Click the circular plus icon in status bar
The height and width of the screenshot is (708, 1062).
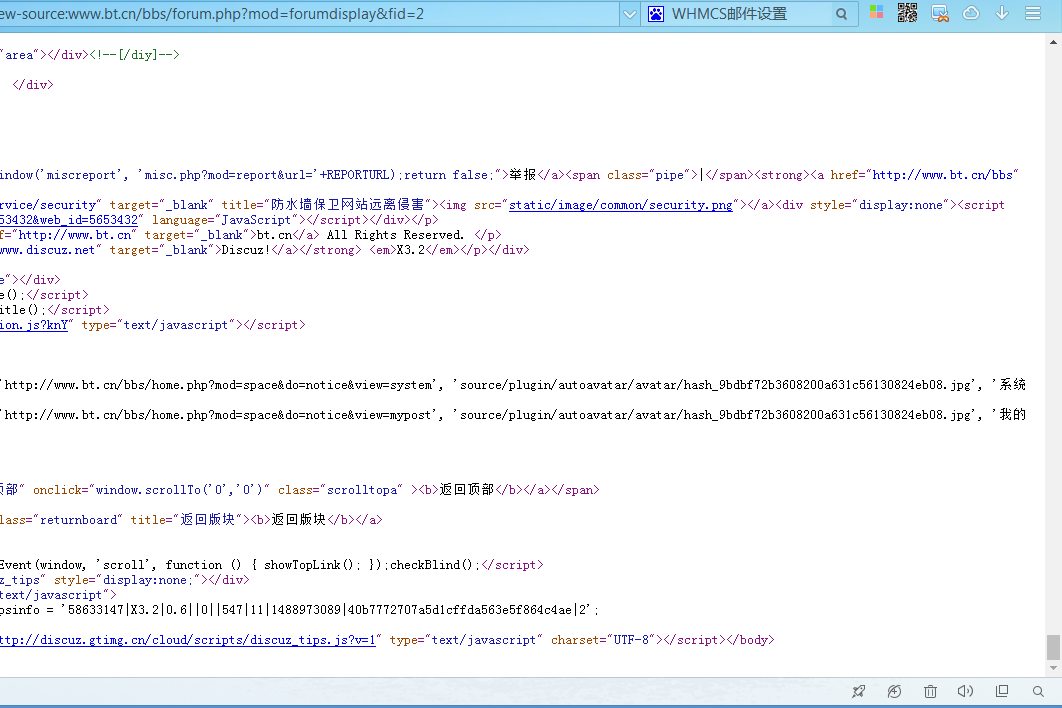click(895, 691)
